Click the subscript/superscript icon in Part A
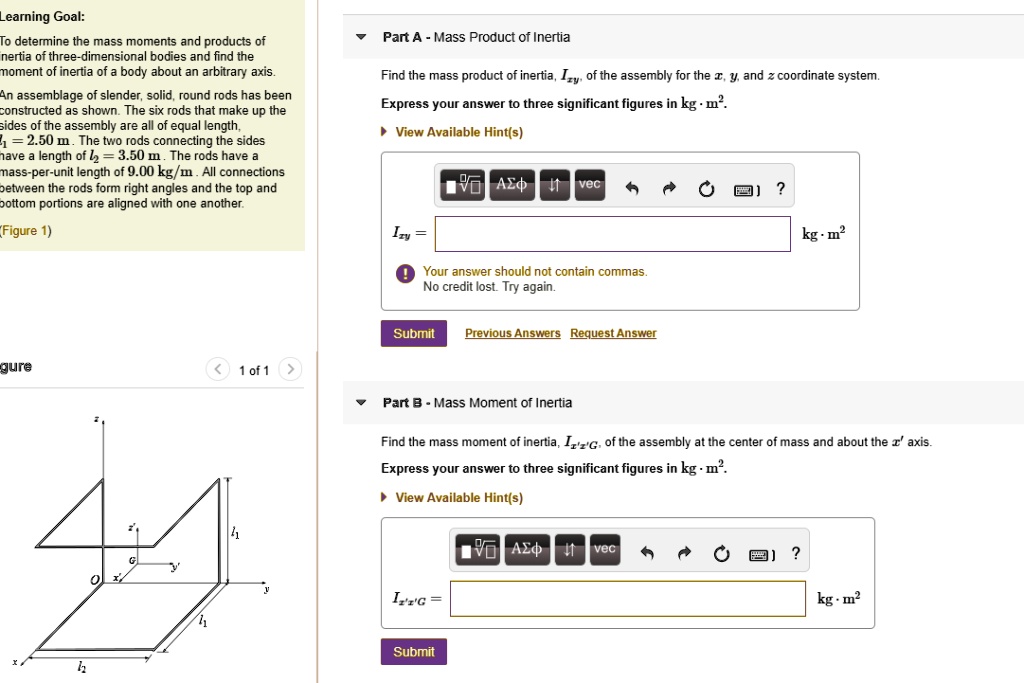The height and width of the screenshot is (683, 1024). pyautogui.click(x=554, y=187)
